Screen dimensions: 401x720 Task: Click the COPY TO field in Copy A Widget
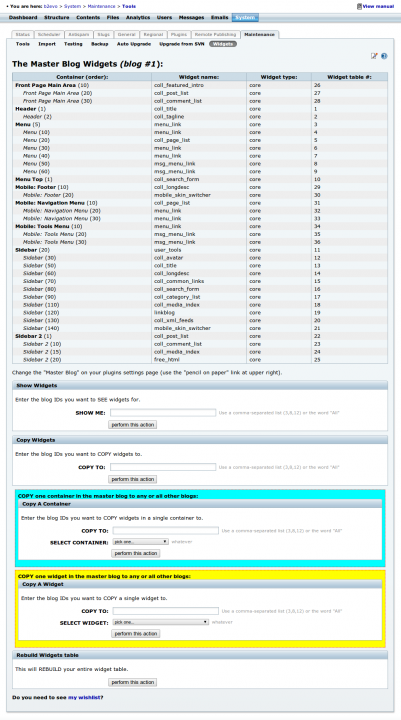tap(166, 611)
